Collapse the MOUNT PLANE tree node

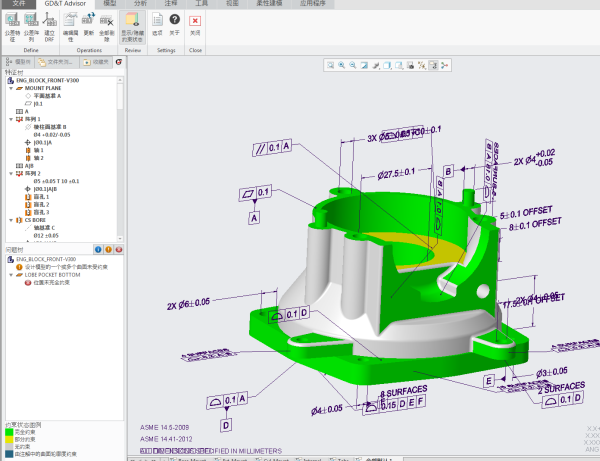(x=10, y=87)
